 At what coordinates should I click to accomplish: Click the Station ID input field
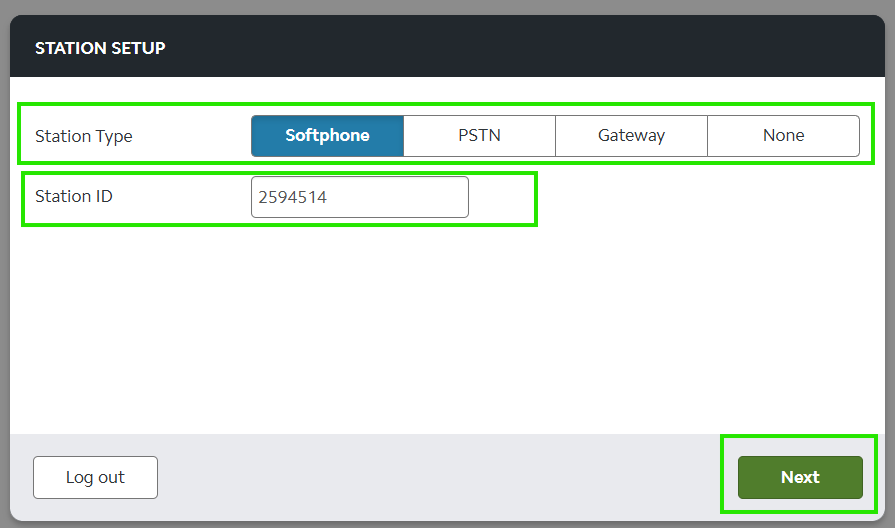(x=359, y=197)
